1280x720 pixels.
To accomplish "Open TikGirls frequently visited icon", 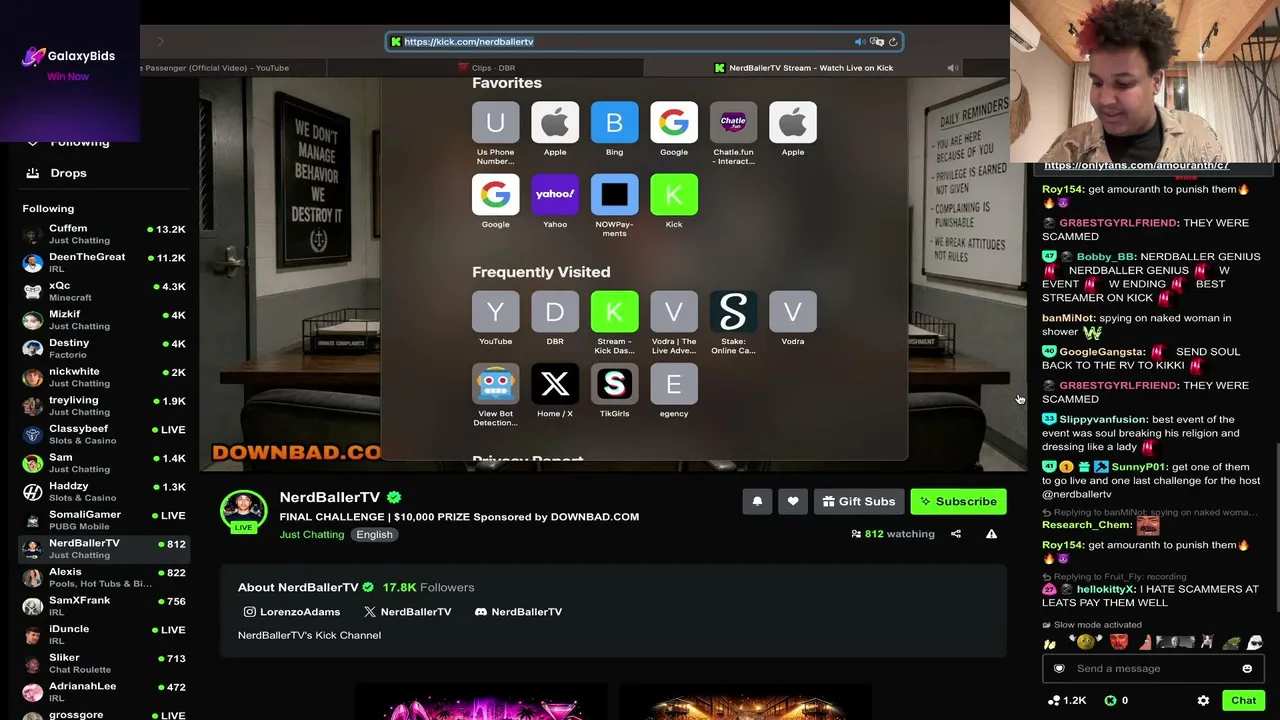I will tap(614, 384).
